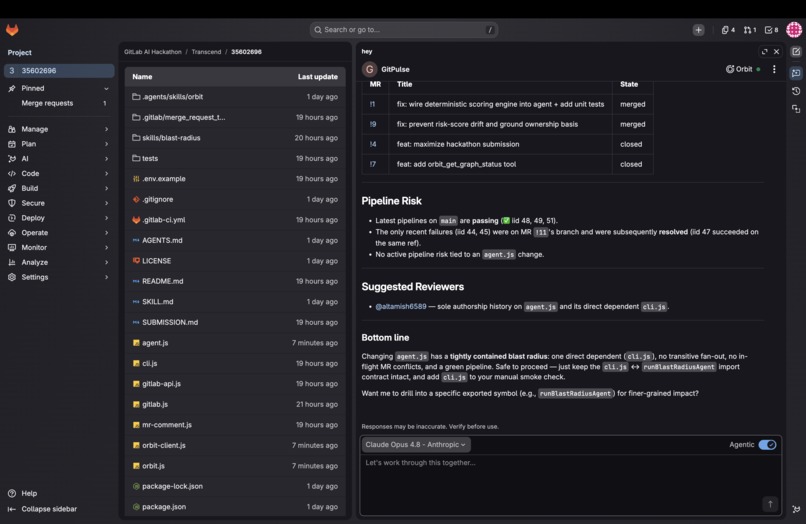806x524 pixels.
Task: Expand the Plan menu
Action: [x=58, y=144]
